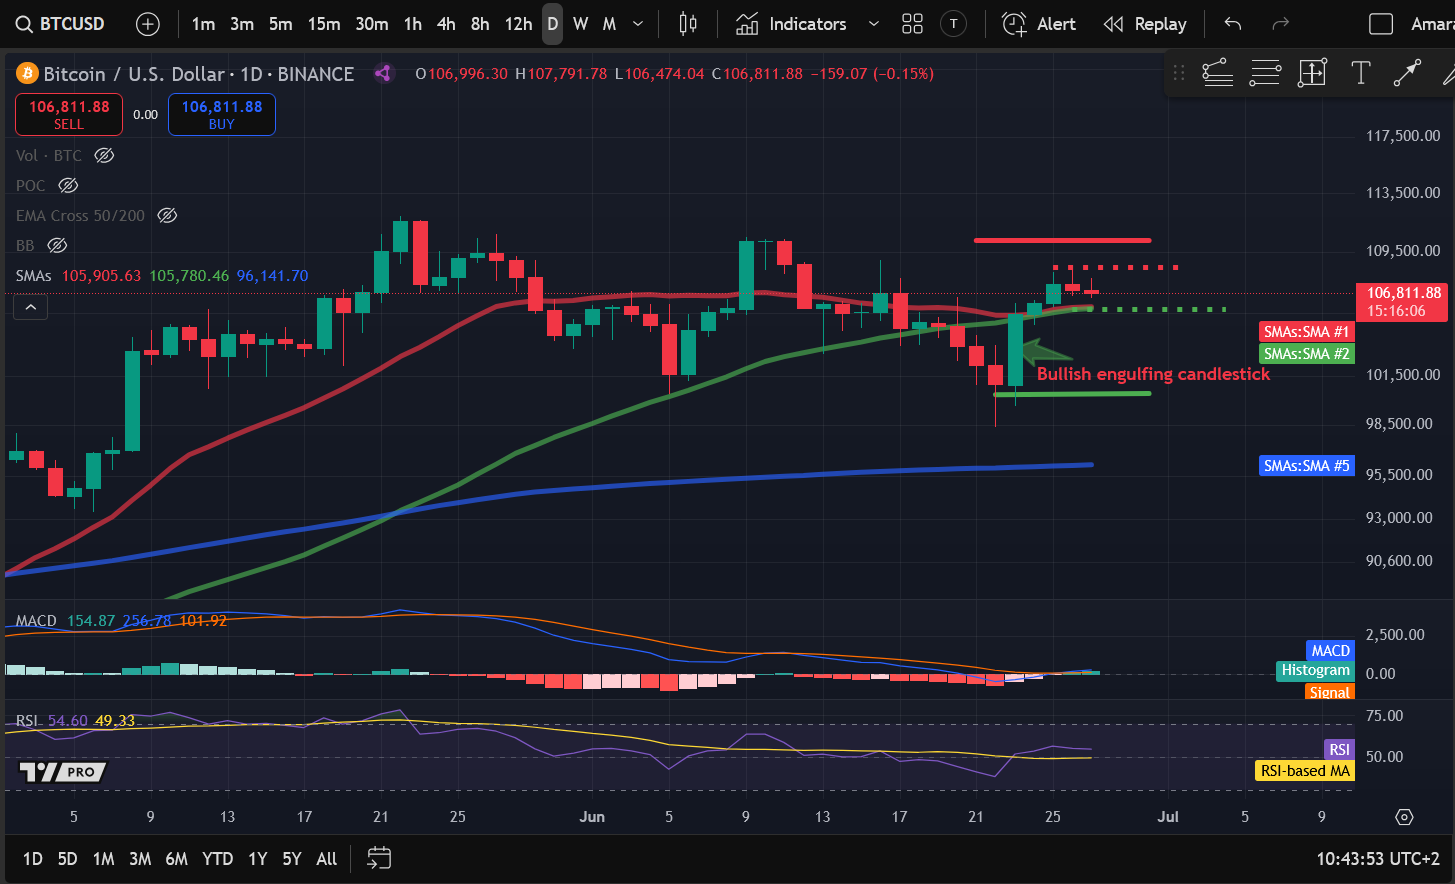The height and width of the screenshot is (884, 1455).
Task: Select the horizontal line drawing tool
Action: pos(1265,72)
